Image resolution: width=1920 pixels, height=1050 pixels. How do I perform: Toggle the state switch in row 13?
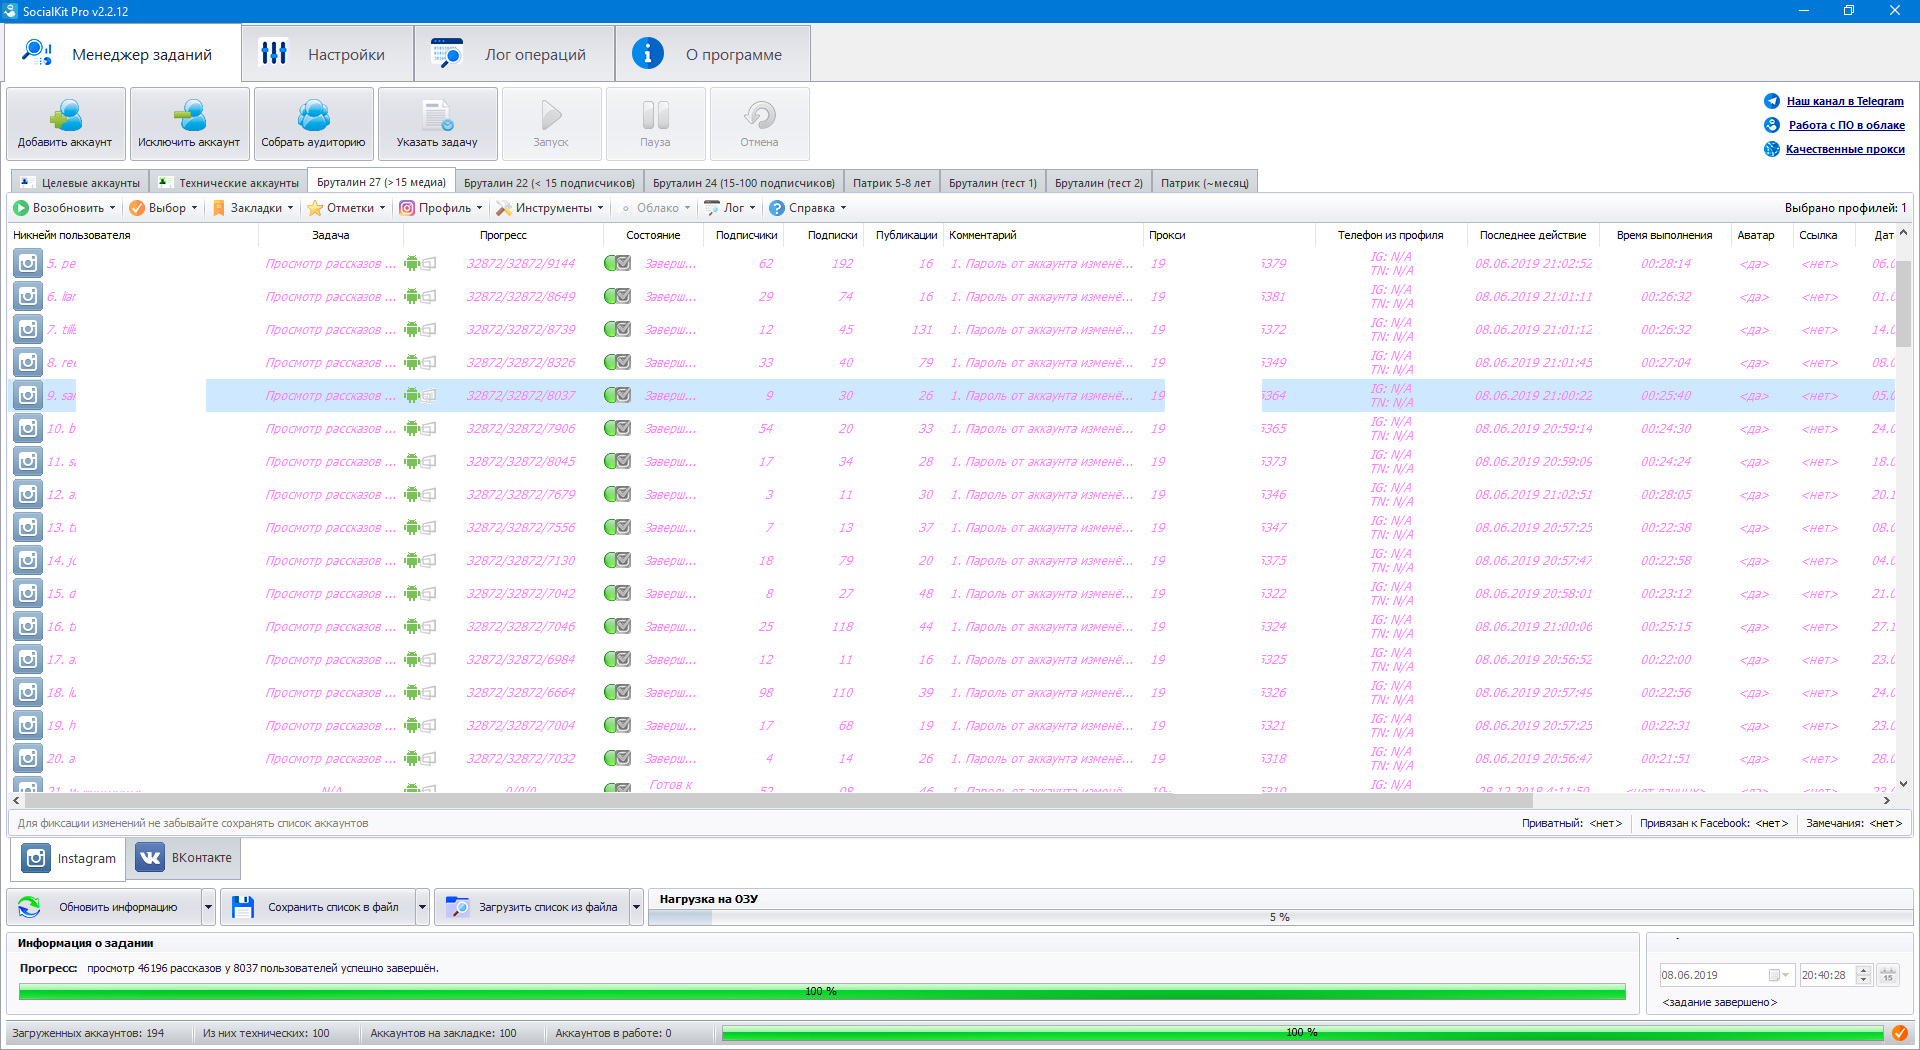pyautogui.click(x=617, y=527)
